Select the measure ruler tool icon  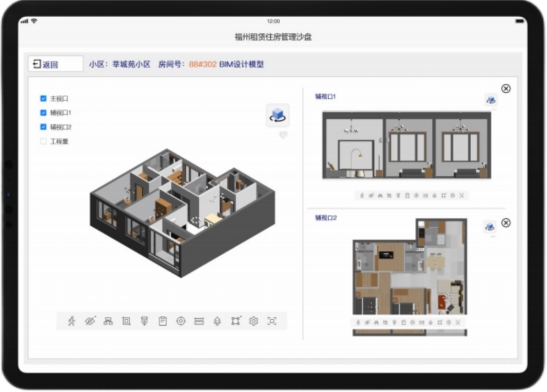click(x=199, y=321)
